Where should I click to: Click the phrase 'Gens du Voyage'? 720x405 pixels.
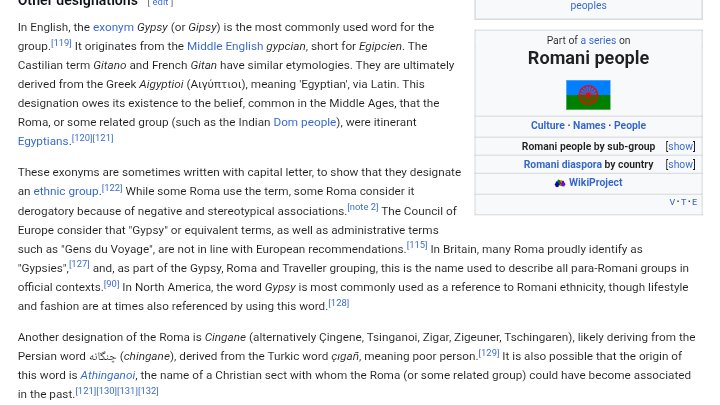108,249
